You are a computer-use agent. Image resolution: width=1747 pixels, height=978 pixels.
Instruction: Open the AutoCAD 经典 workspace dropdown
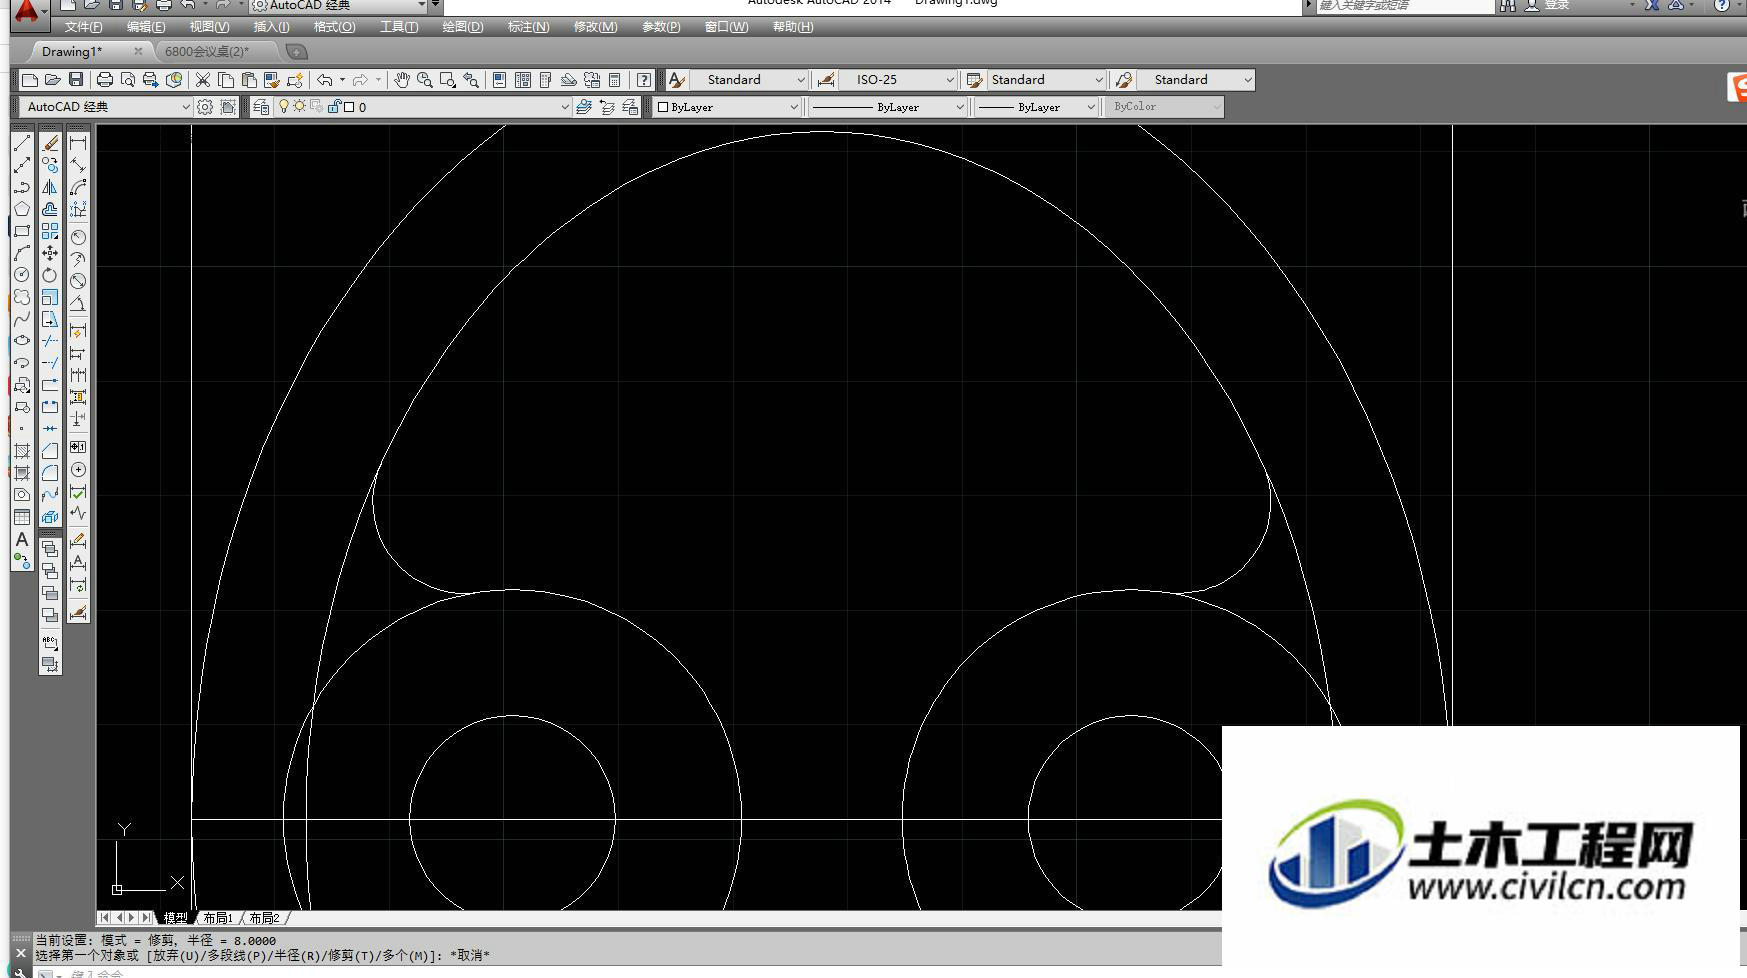coord(105,107)
